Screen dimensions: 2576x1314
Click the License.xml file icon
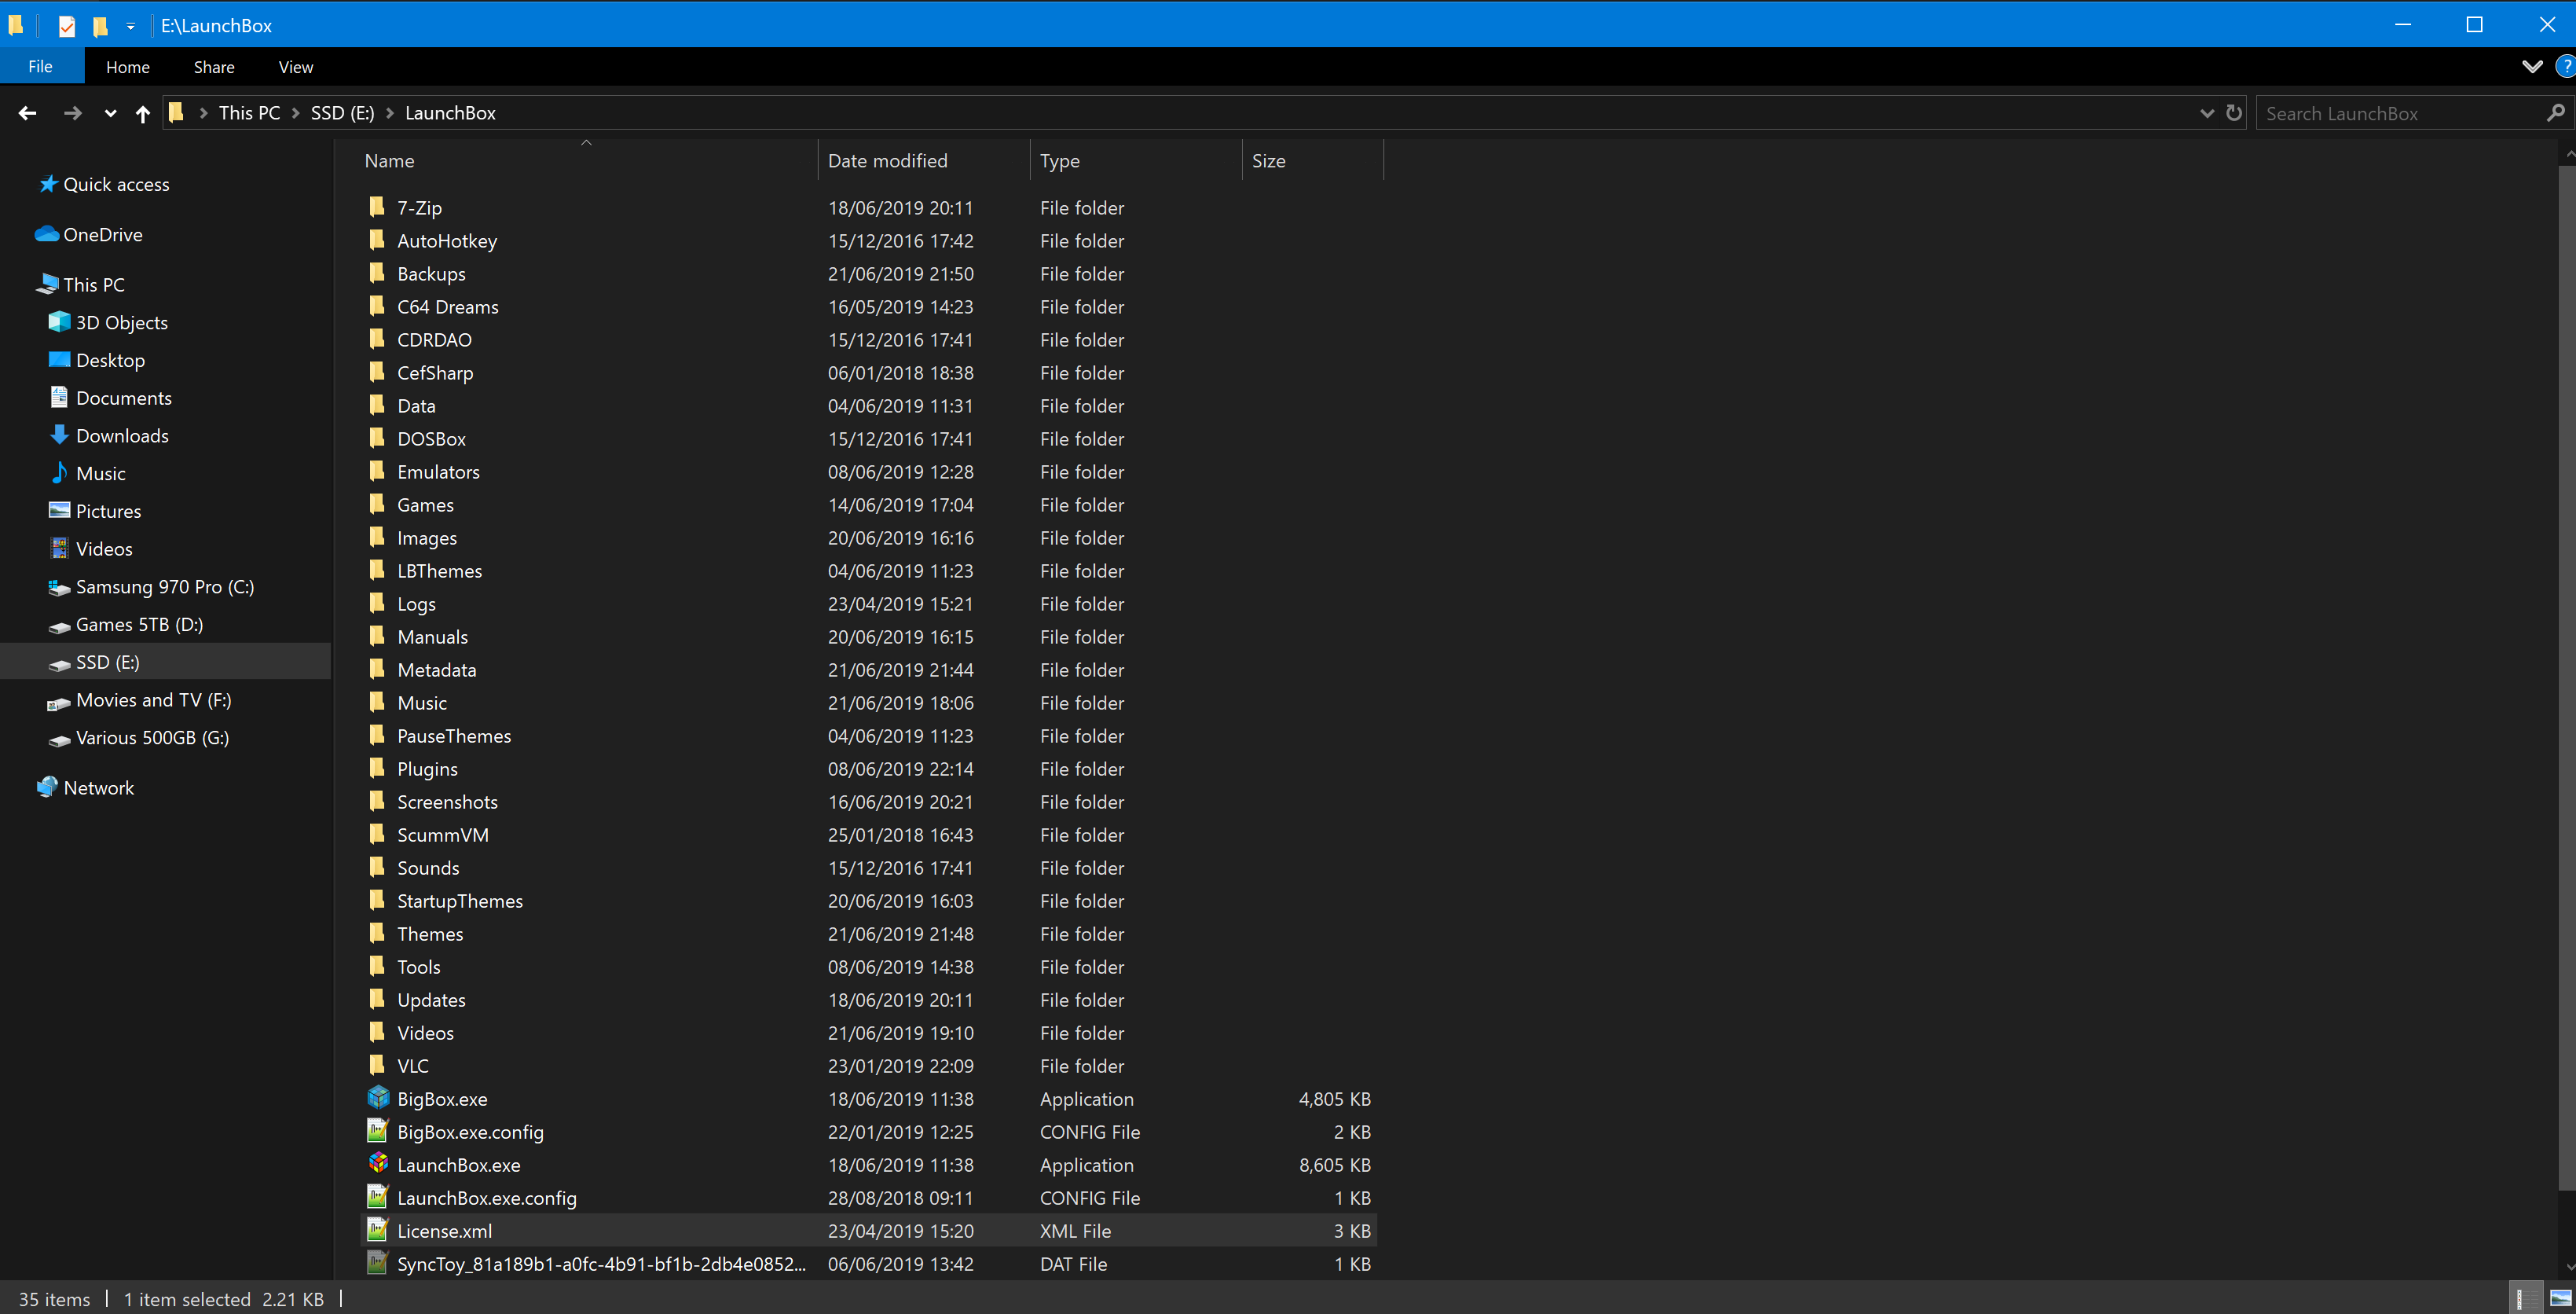(378, 1230)
